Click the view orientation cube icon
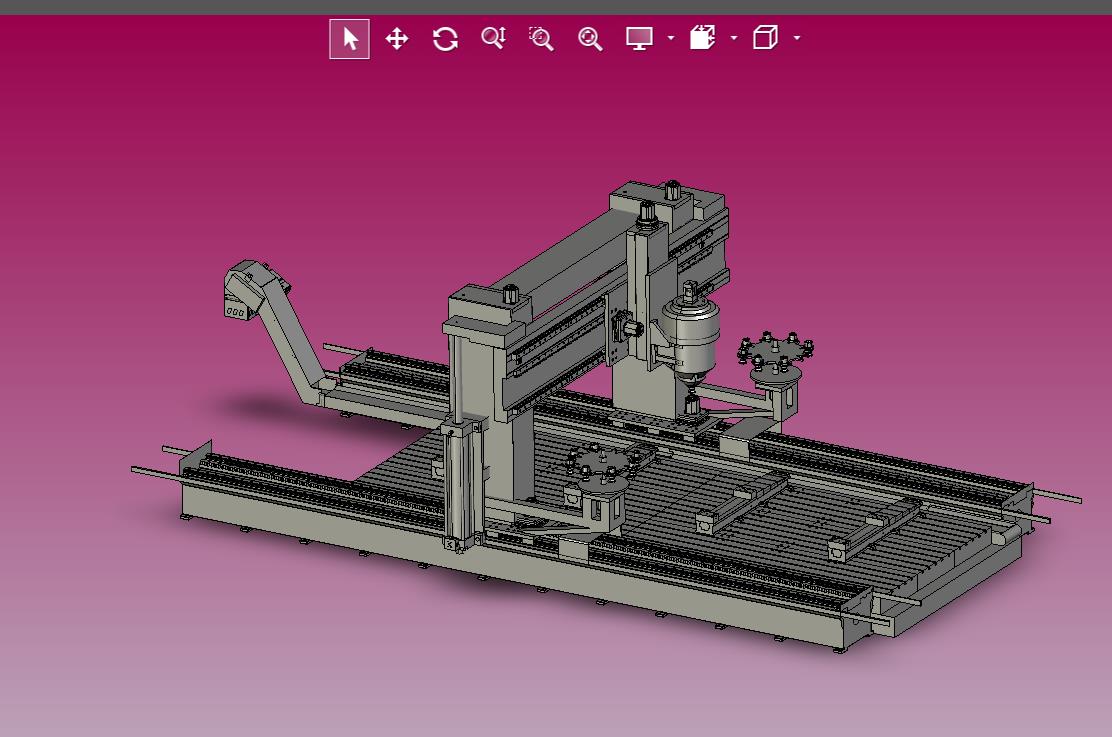1112x737 pixels. (765, 38)
